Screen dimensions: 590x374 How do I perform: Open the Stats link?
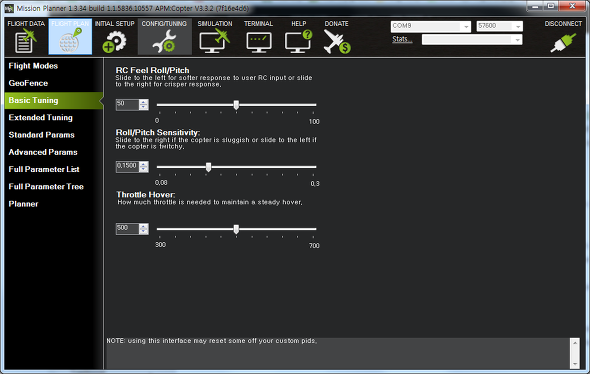(x=402, y=39)
